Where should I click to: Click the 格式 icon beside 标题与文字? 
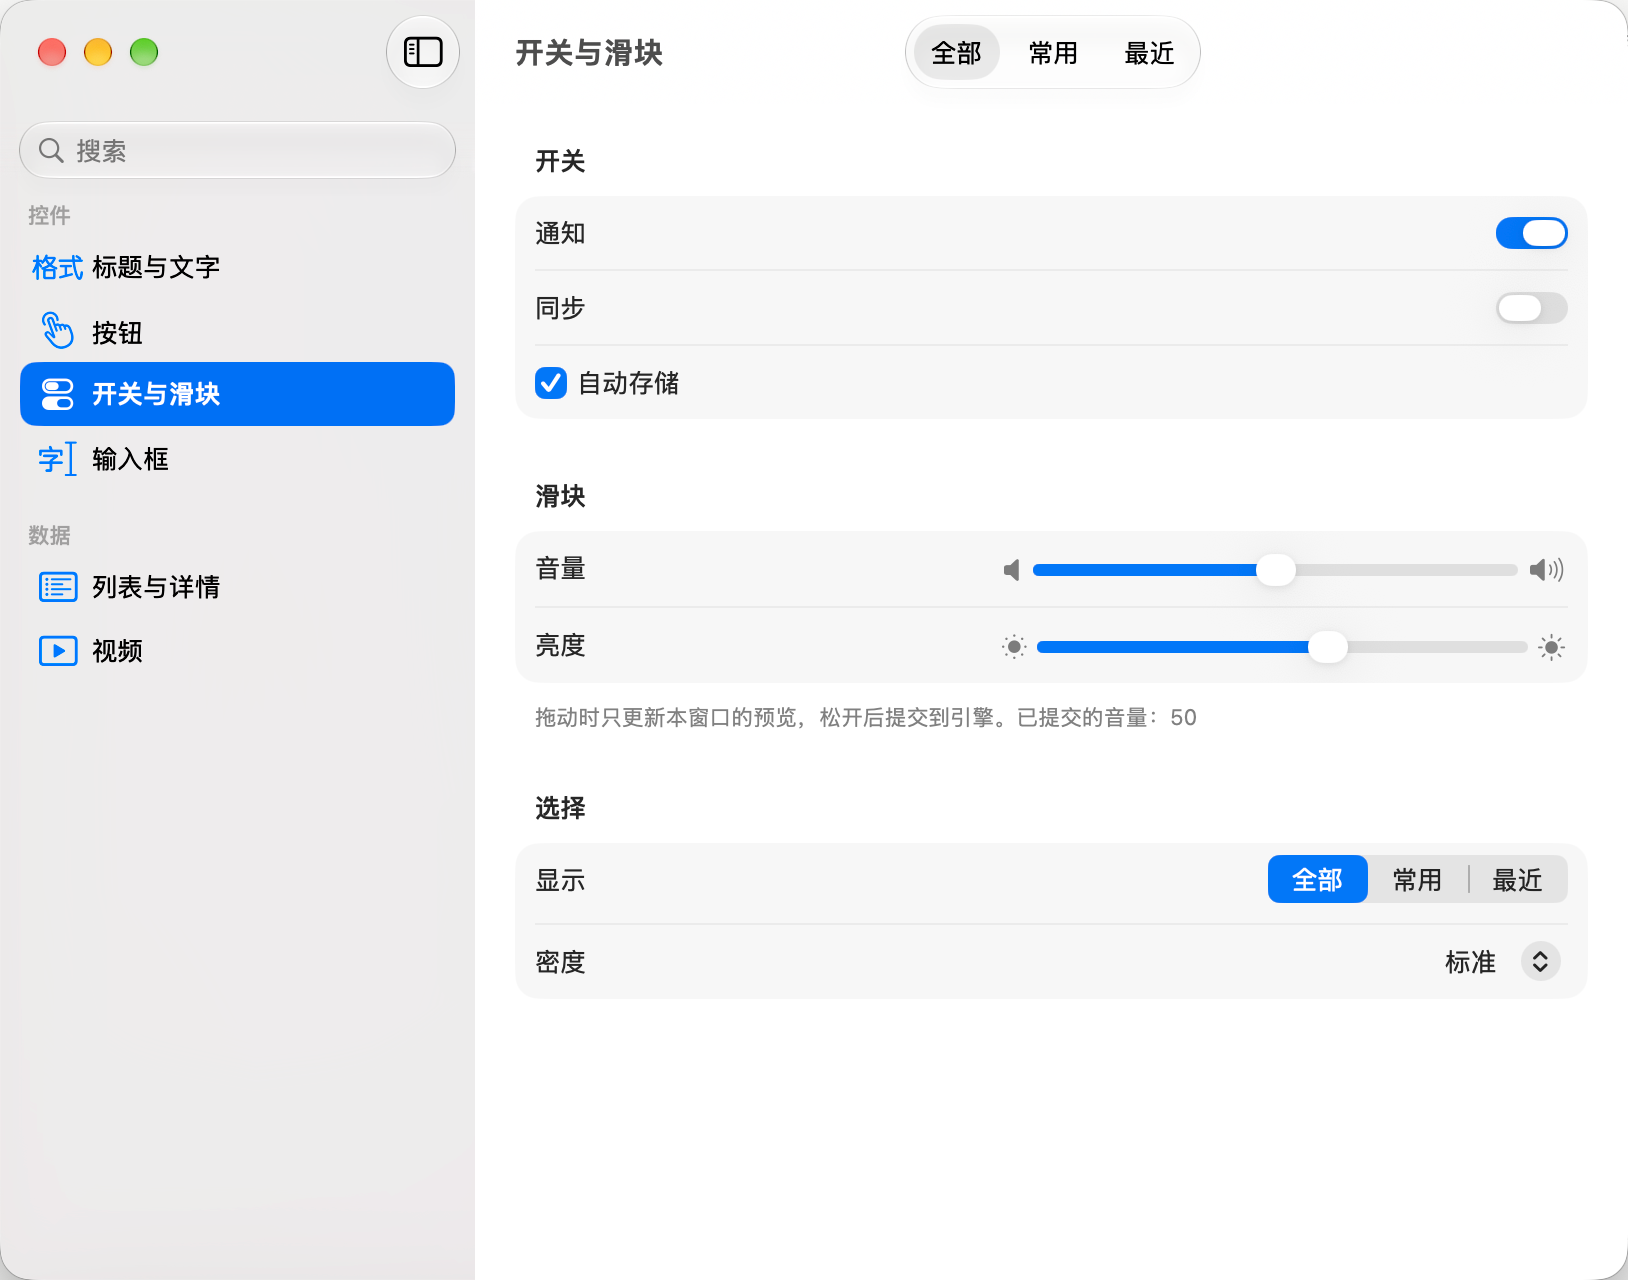pos(57,267)
